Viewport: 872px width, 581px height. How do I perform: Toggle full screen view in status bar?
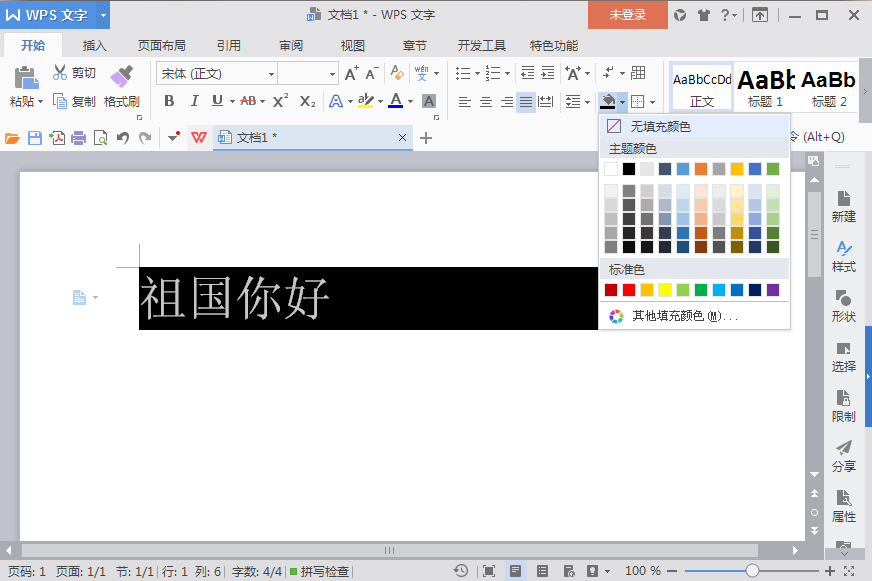tap(489, 571)
